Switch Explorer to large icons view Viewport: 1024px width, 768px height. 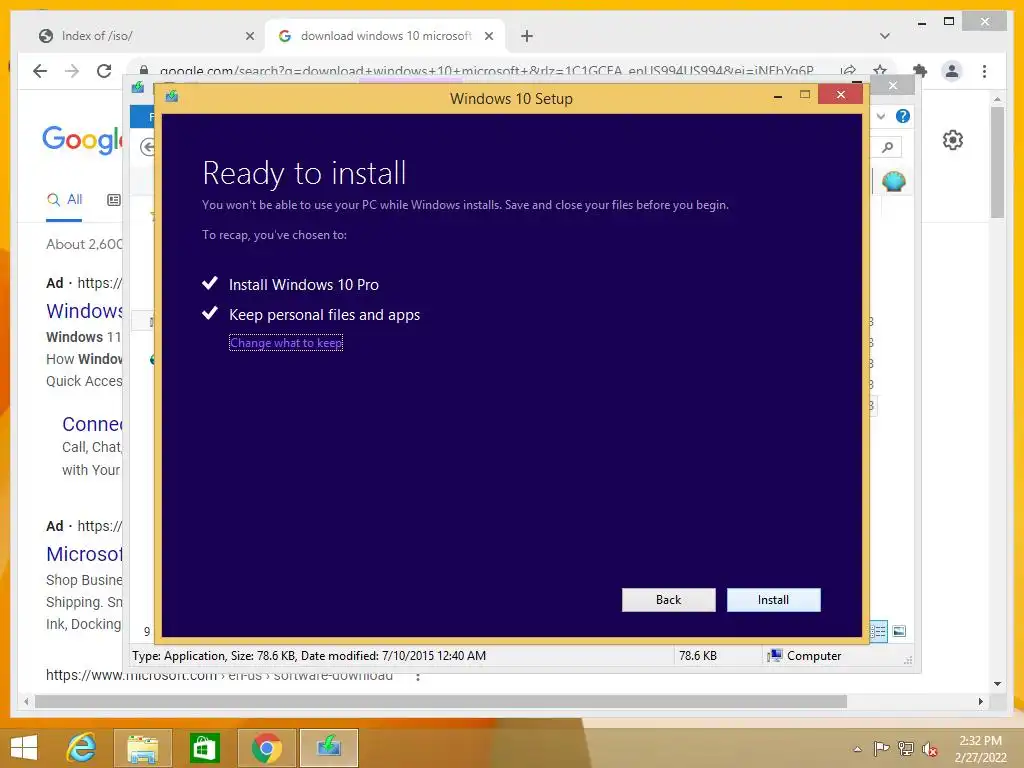(899, 631)
